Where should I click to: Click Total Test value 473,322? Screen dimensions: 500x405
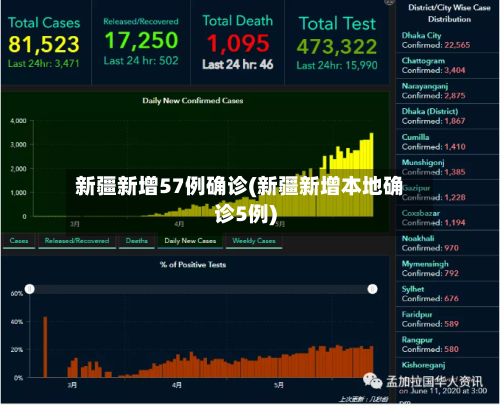click(337, 47)
